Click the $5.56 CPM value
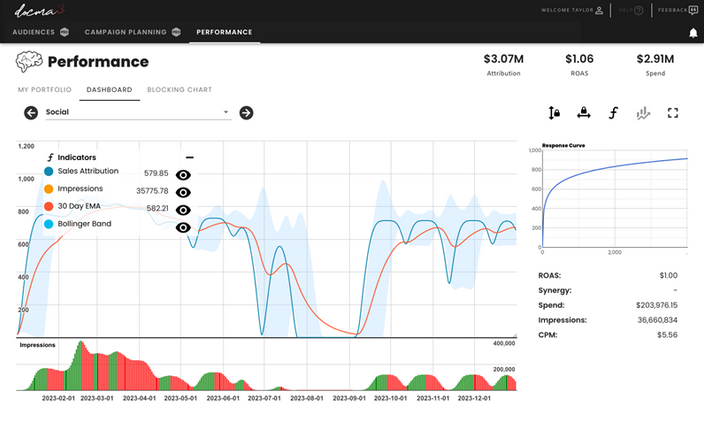 click(667, 335)
